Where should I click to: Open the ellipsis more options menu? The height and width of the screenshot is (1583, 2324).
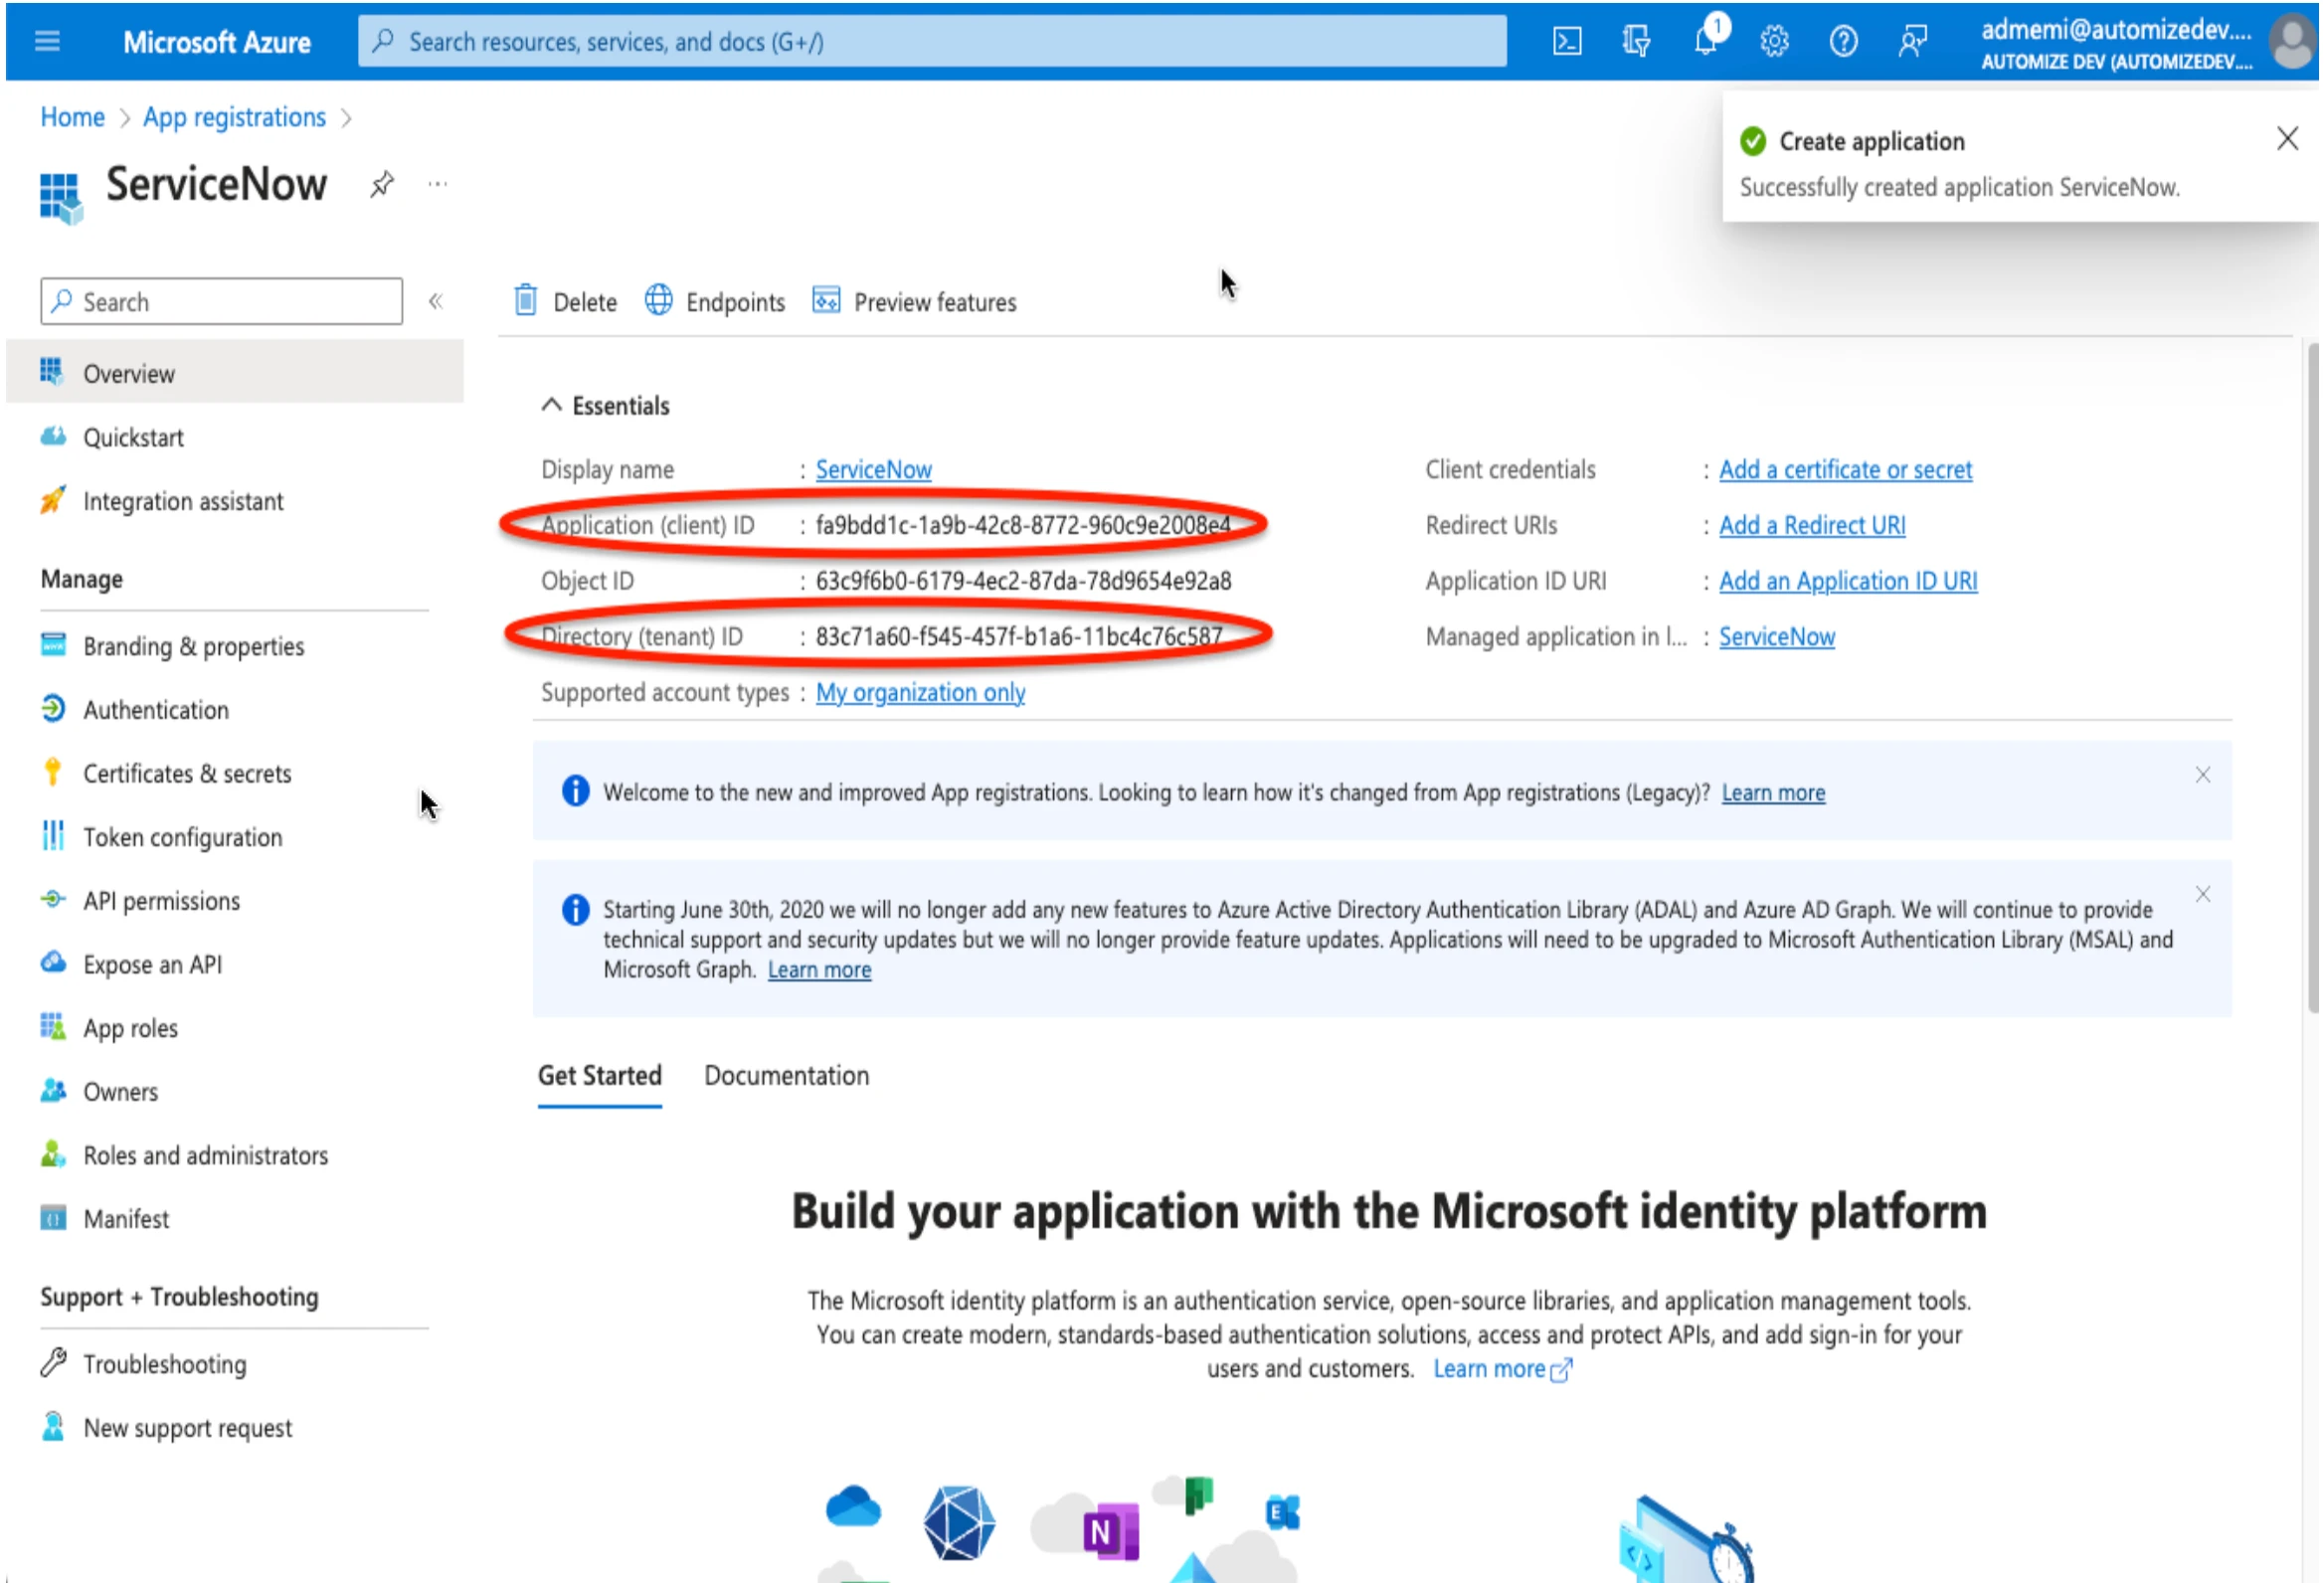click(x=437, y=184)
